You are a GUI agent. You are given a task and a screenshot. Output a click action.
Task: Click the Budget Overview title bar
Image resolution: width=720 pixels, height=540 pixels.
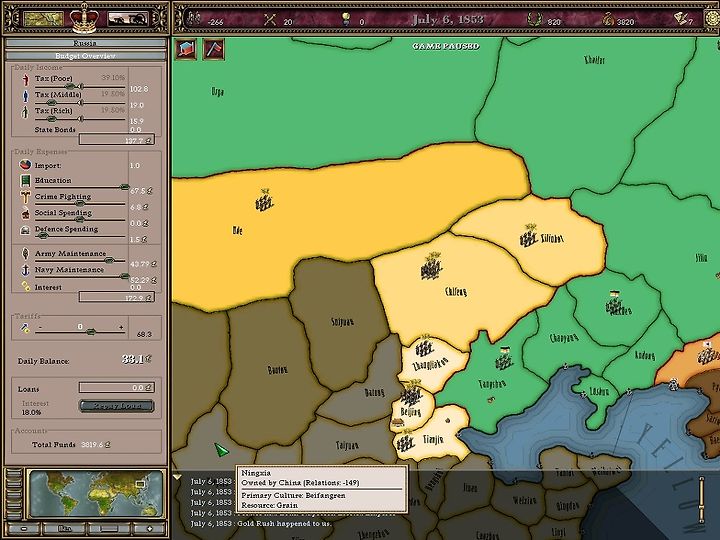[85, 56]
